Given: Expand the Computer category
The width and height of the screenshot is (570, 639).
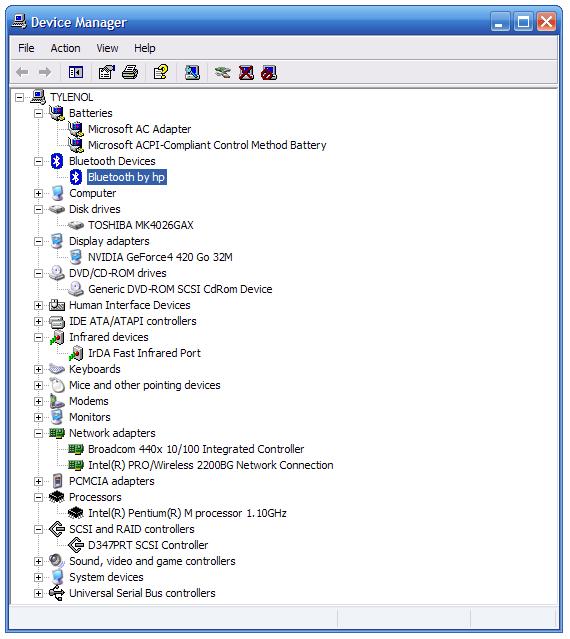Looking at the screenshot, I should (38, 193).
